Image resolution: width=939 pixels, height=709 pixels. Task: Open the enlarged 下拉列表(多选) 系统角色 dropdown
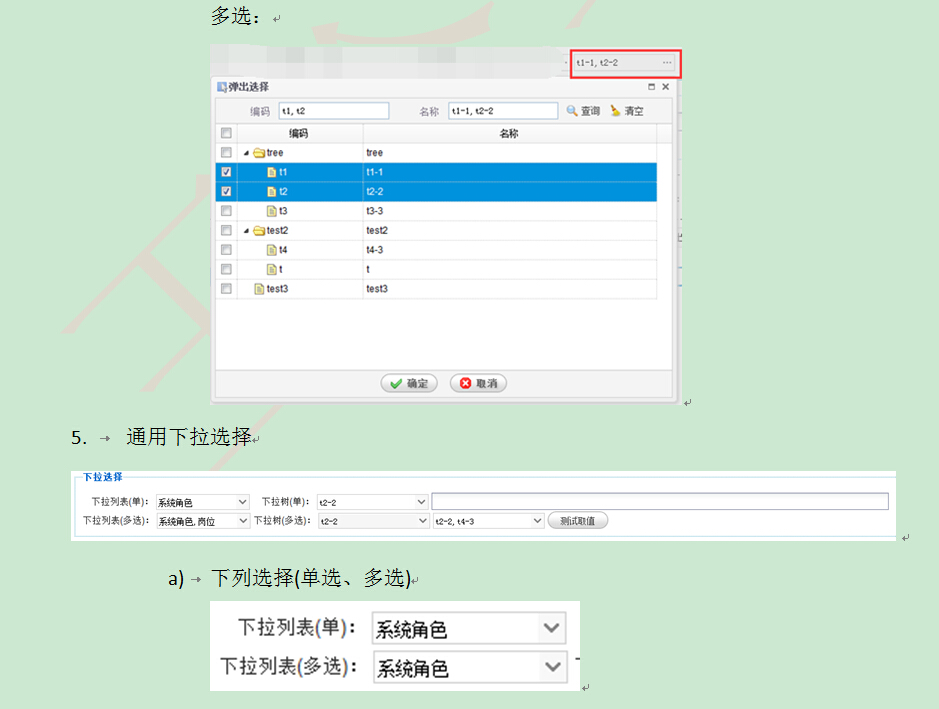pyautogui.click(x=552, y=666)
